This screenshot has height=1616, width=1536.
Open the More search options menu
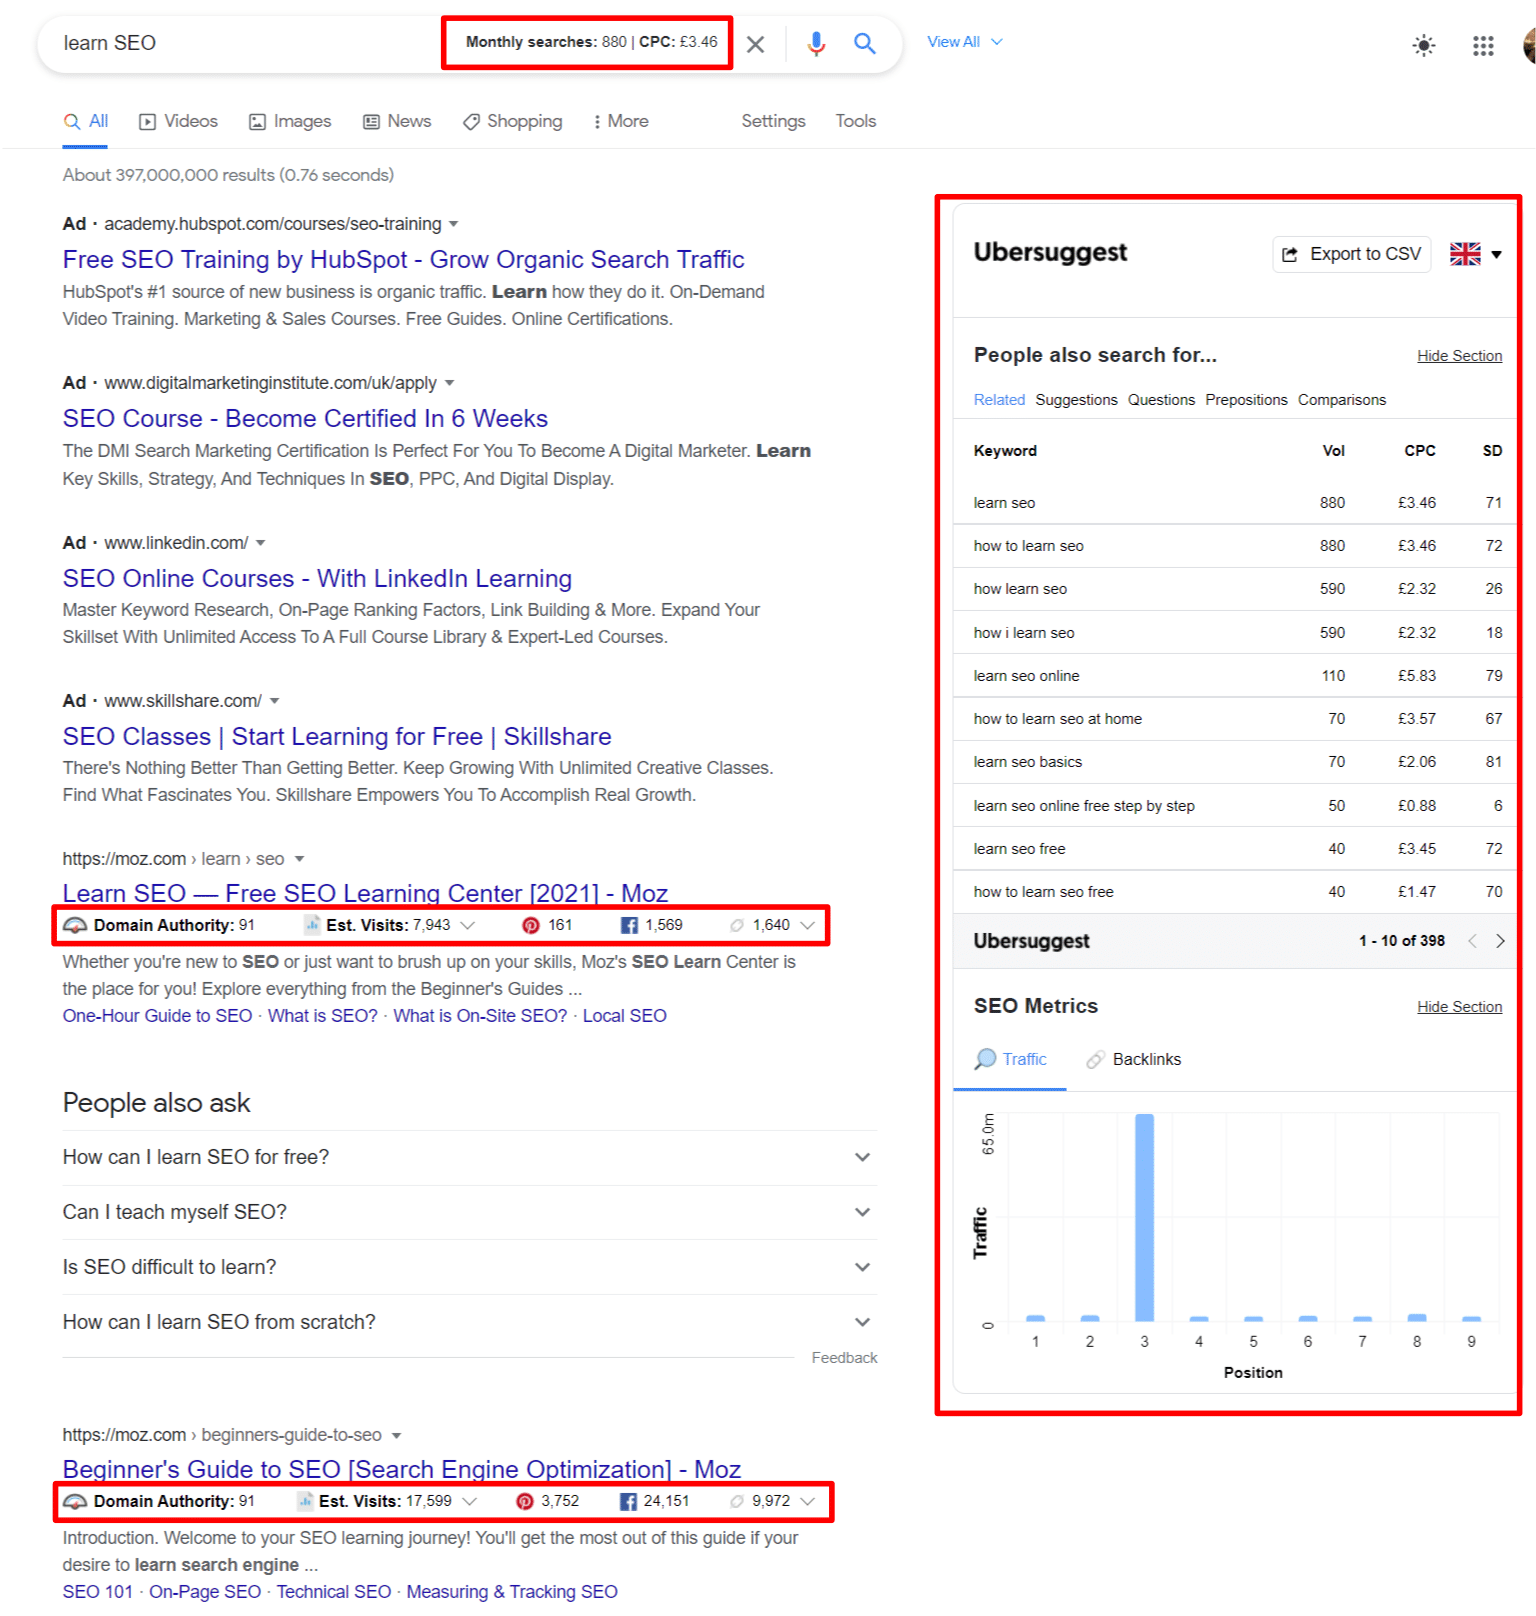click(620, 121)
